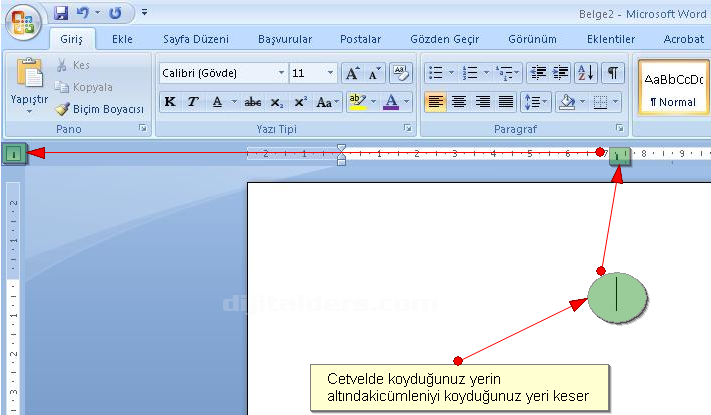Screen dimensions: 711x415
Task: Switch to the Ekle tab
Action: point(122,39)
